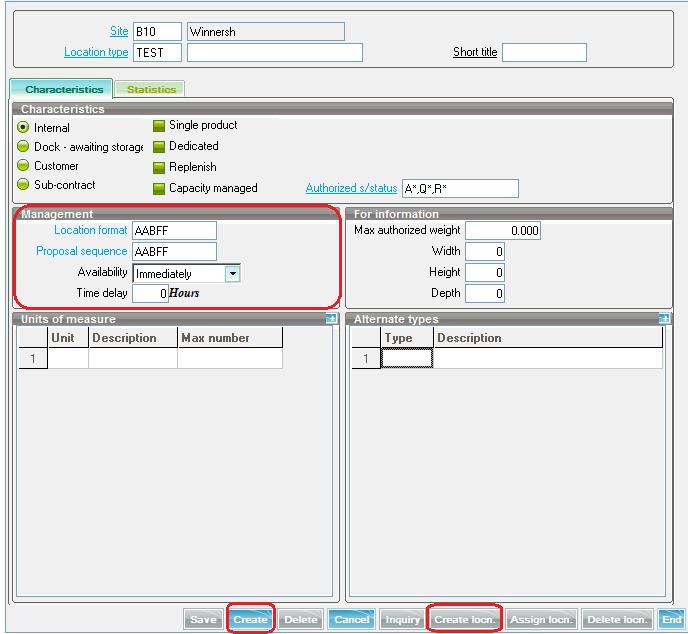
Task: Select the Internal radio button
Action: [x=23, y=127]
